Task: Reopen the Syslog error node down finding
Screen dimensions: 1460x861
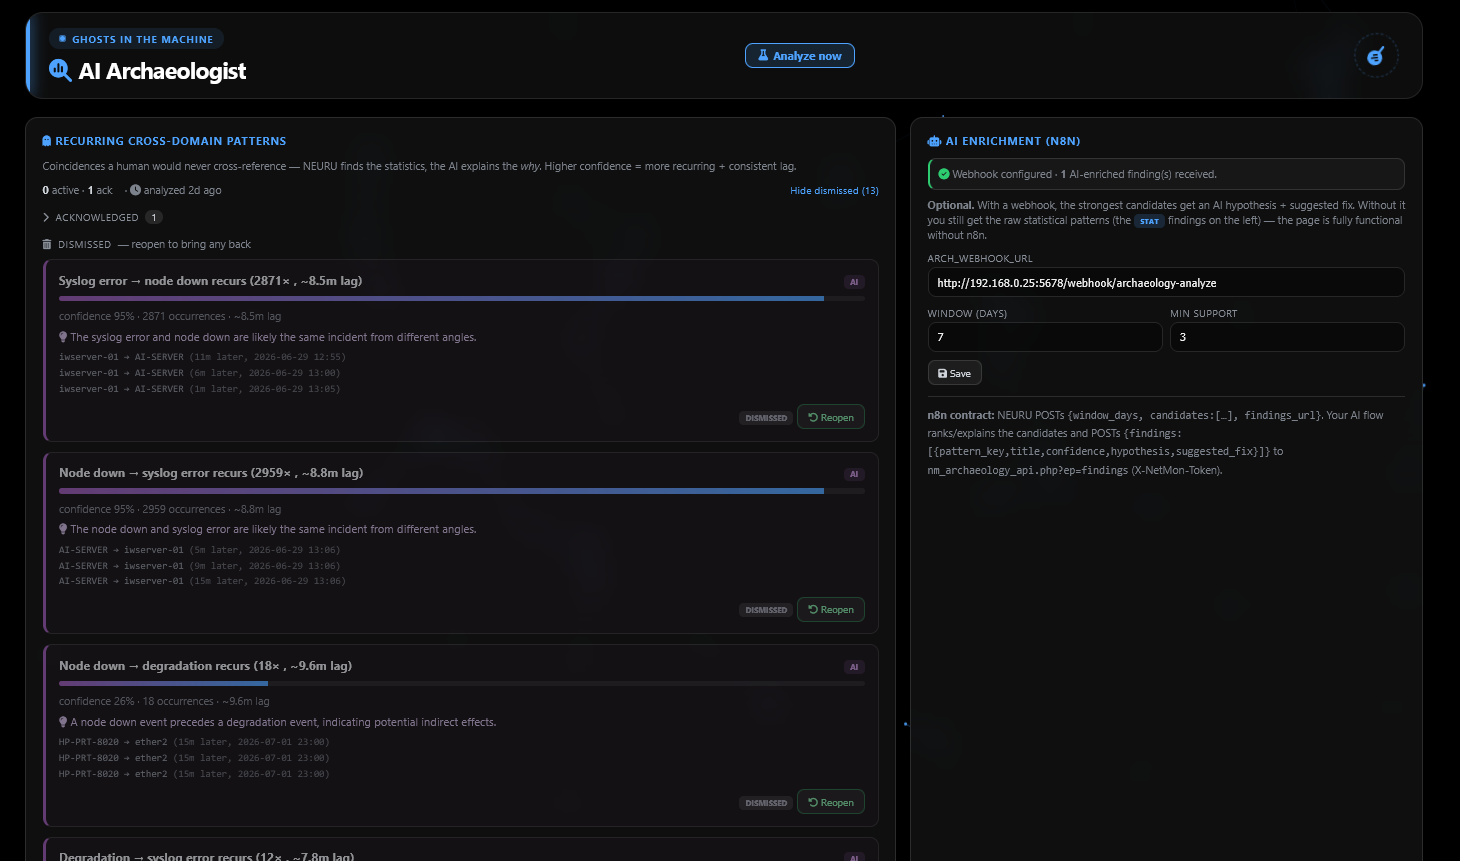Action: 831,417
